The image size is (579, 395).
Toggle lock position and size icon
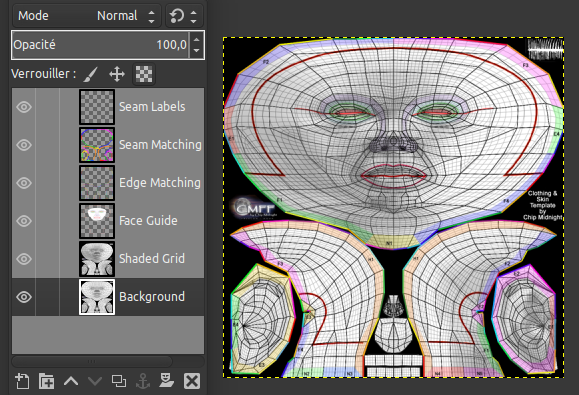pyautogui.click(x=117, y=74)
